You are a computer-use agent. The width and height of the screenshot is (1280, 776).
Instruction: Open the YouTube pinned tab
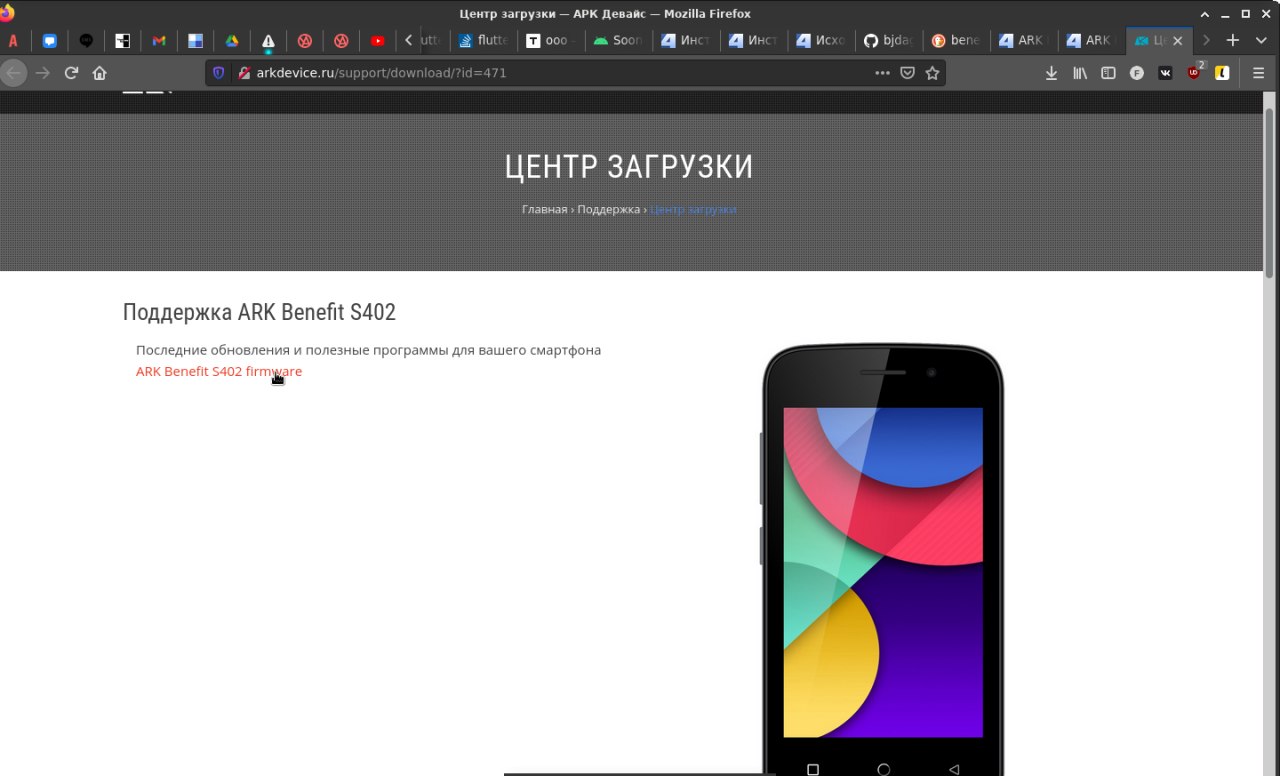pos(377,41)
